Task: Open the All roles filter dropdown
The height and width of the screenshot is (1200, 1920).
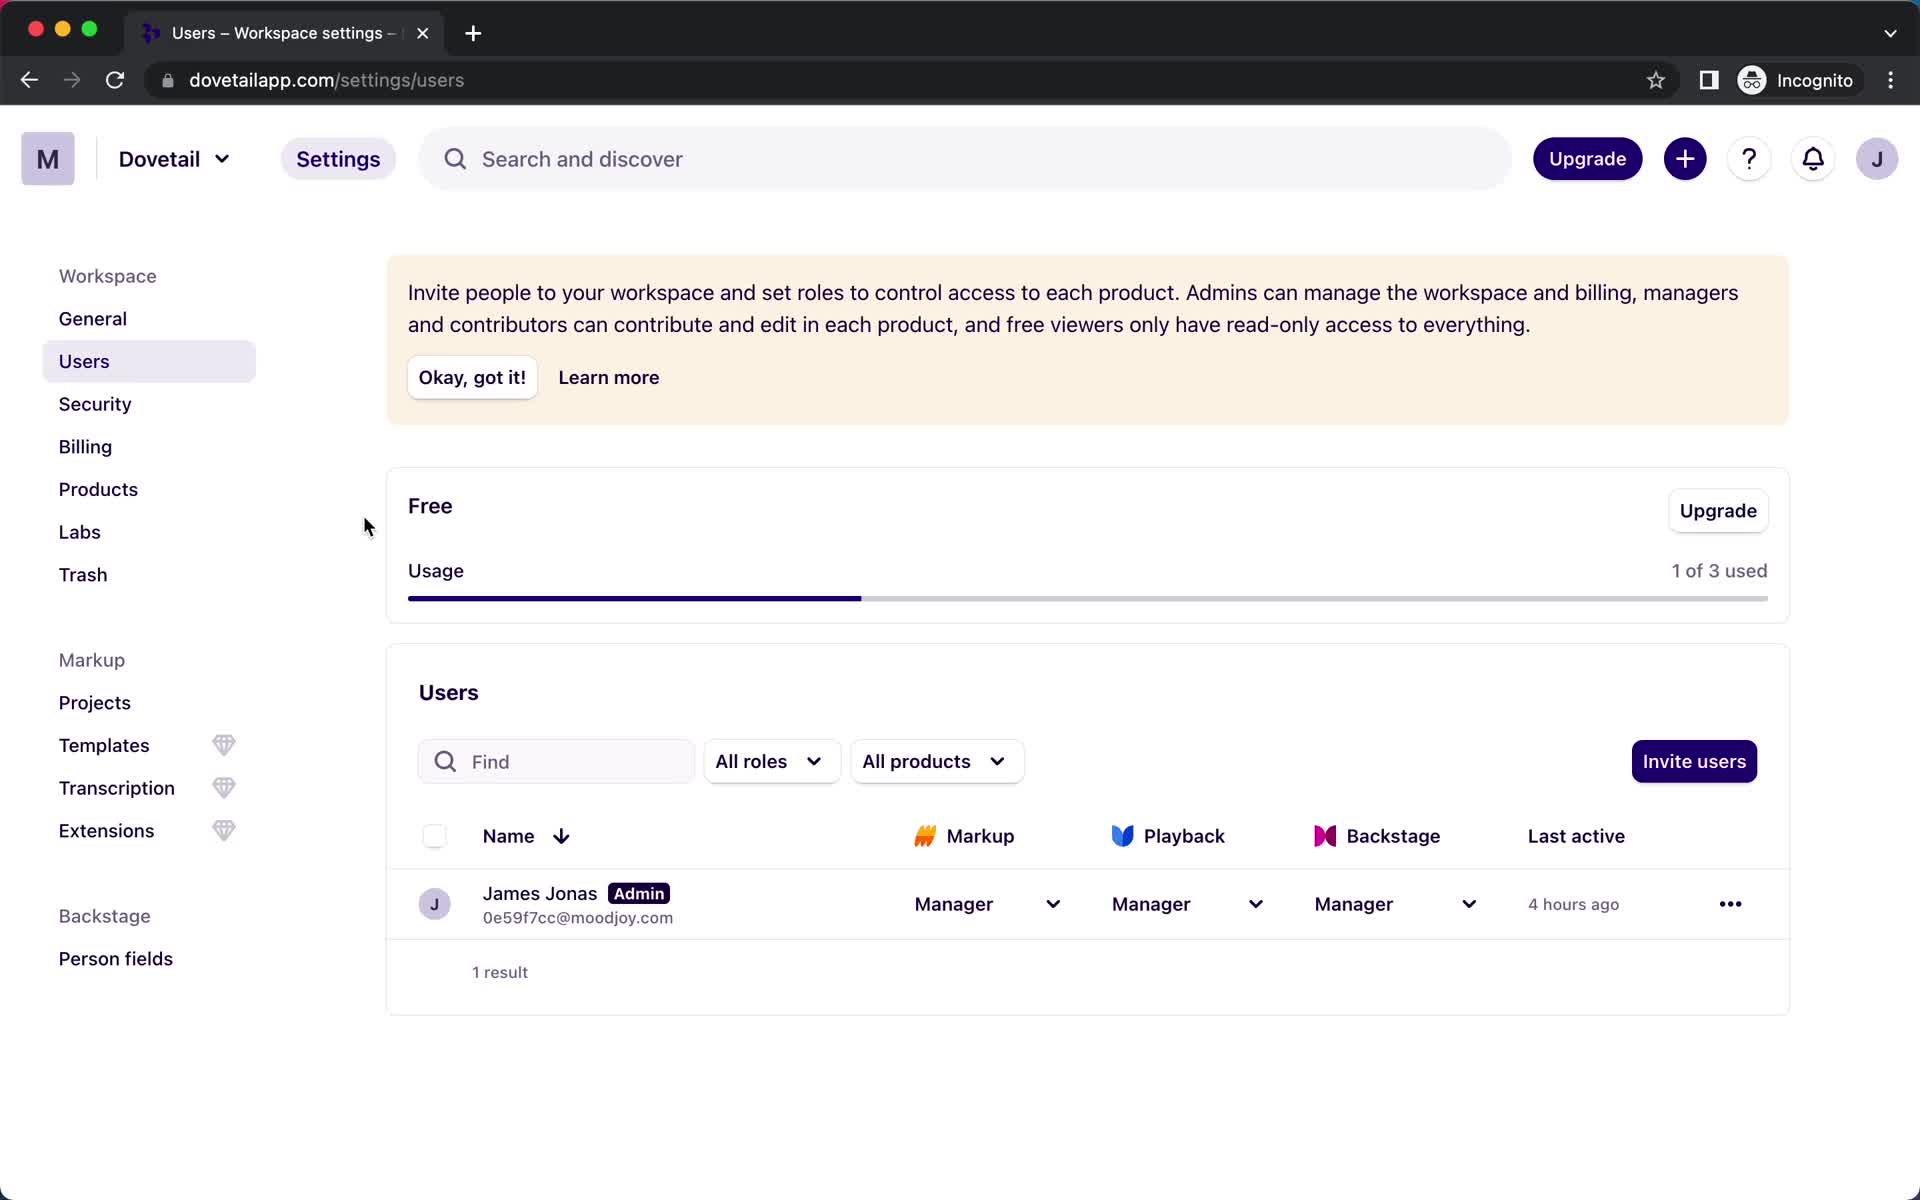Action: tap(771, 762)
